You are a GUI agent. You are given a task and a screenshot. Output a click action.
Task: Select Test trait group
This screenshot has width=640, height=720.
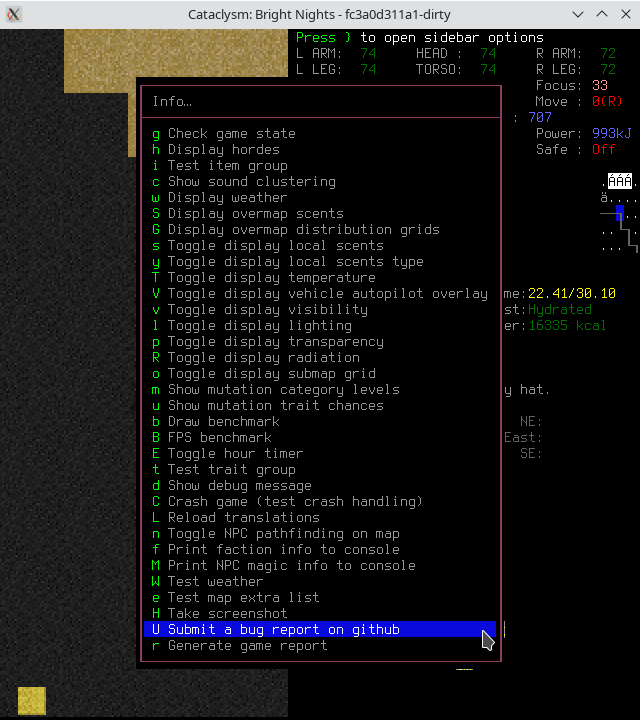point(320,470)
